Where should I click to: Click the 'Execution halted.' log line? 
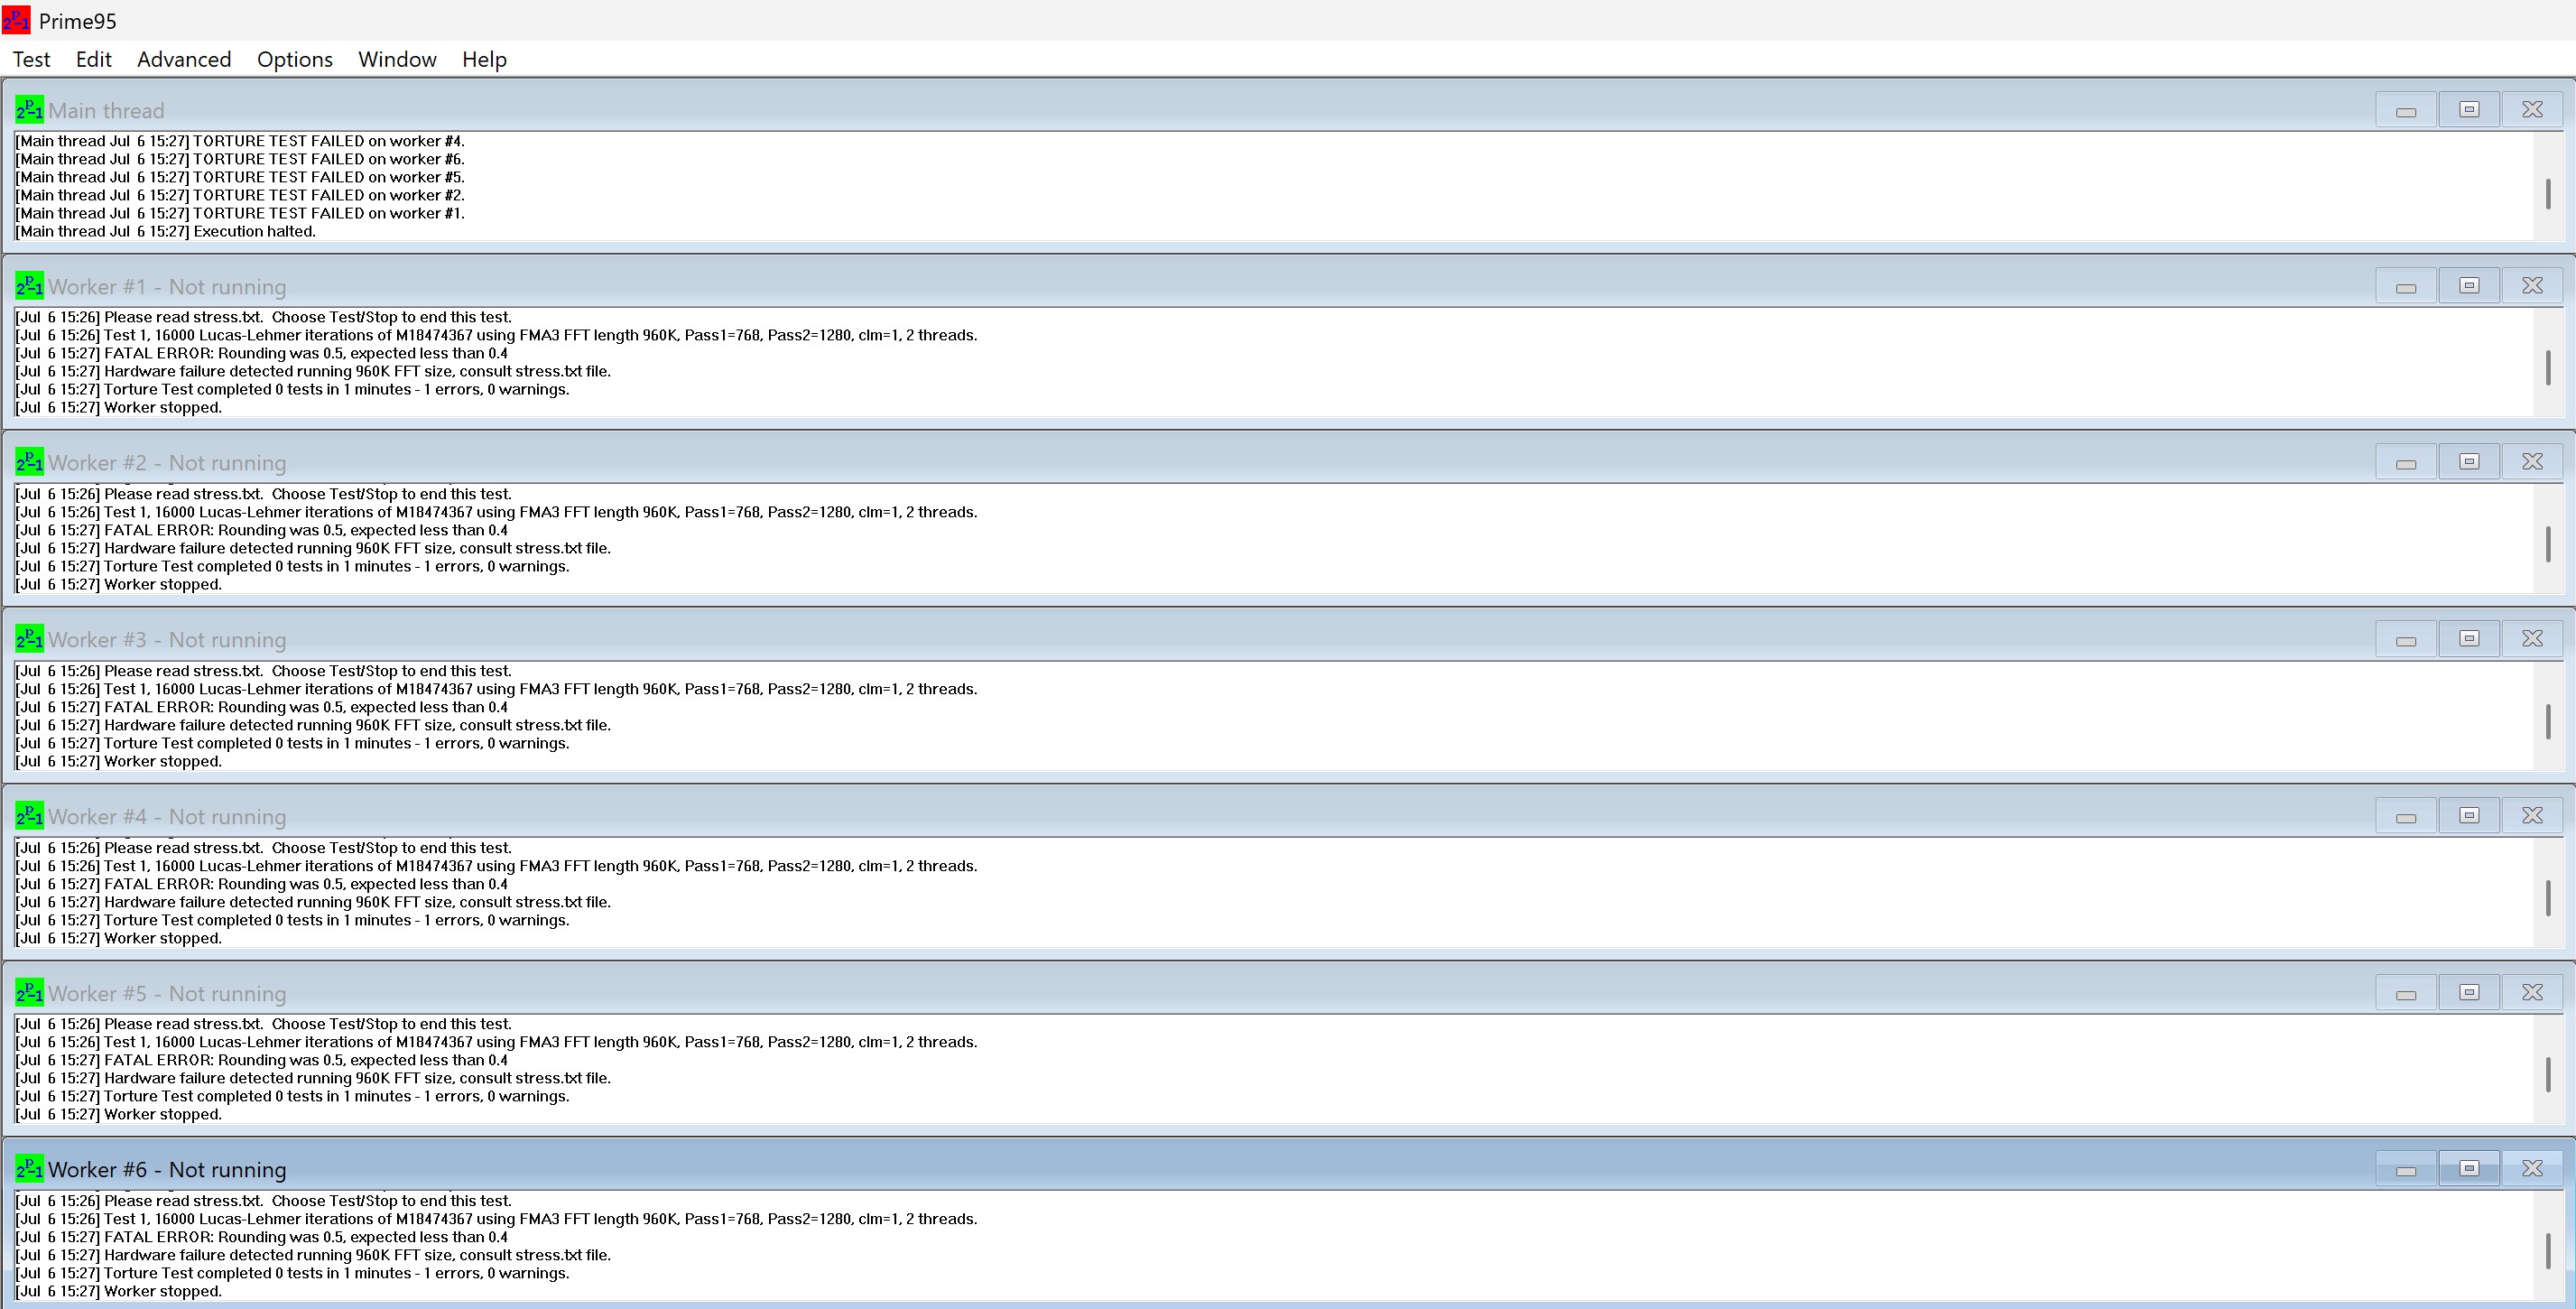pos(166,231)
